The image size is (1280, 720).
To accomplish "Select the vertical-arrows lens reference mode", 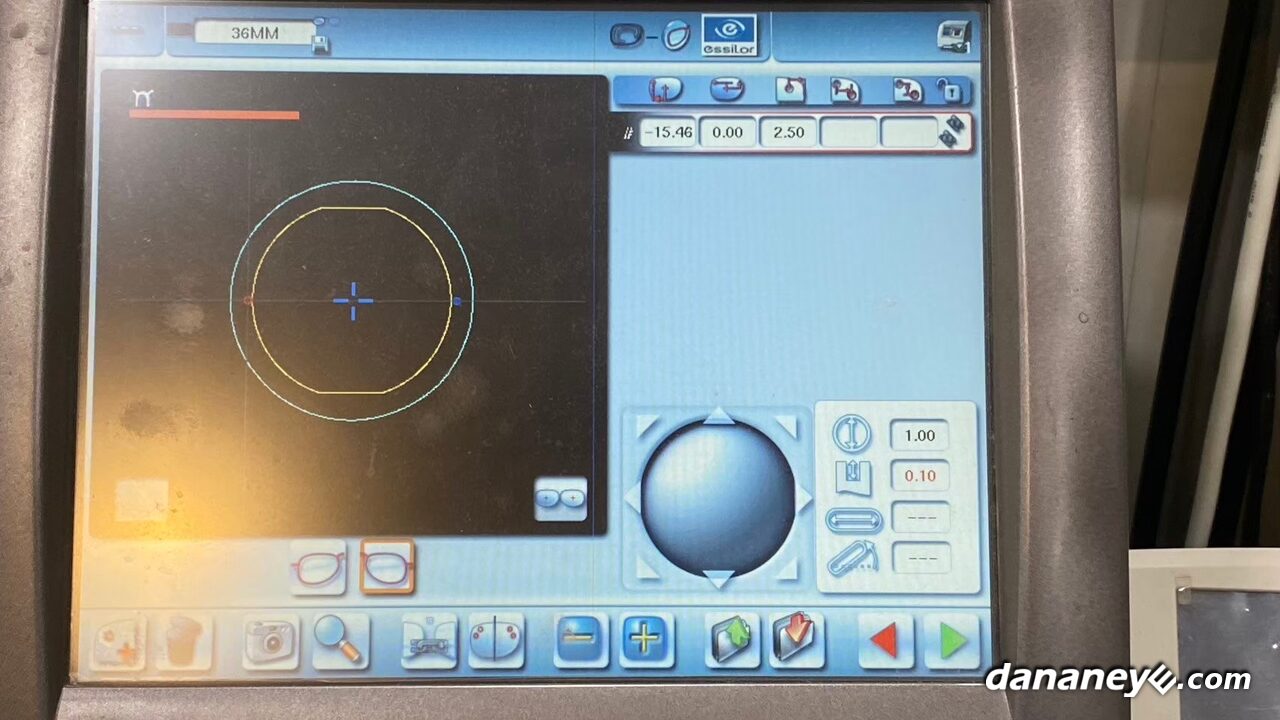I will pyautogui.click(x=664, y=91).
